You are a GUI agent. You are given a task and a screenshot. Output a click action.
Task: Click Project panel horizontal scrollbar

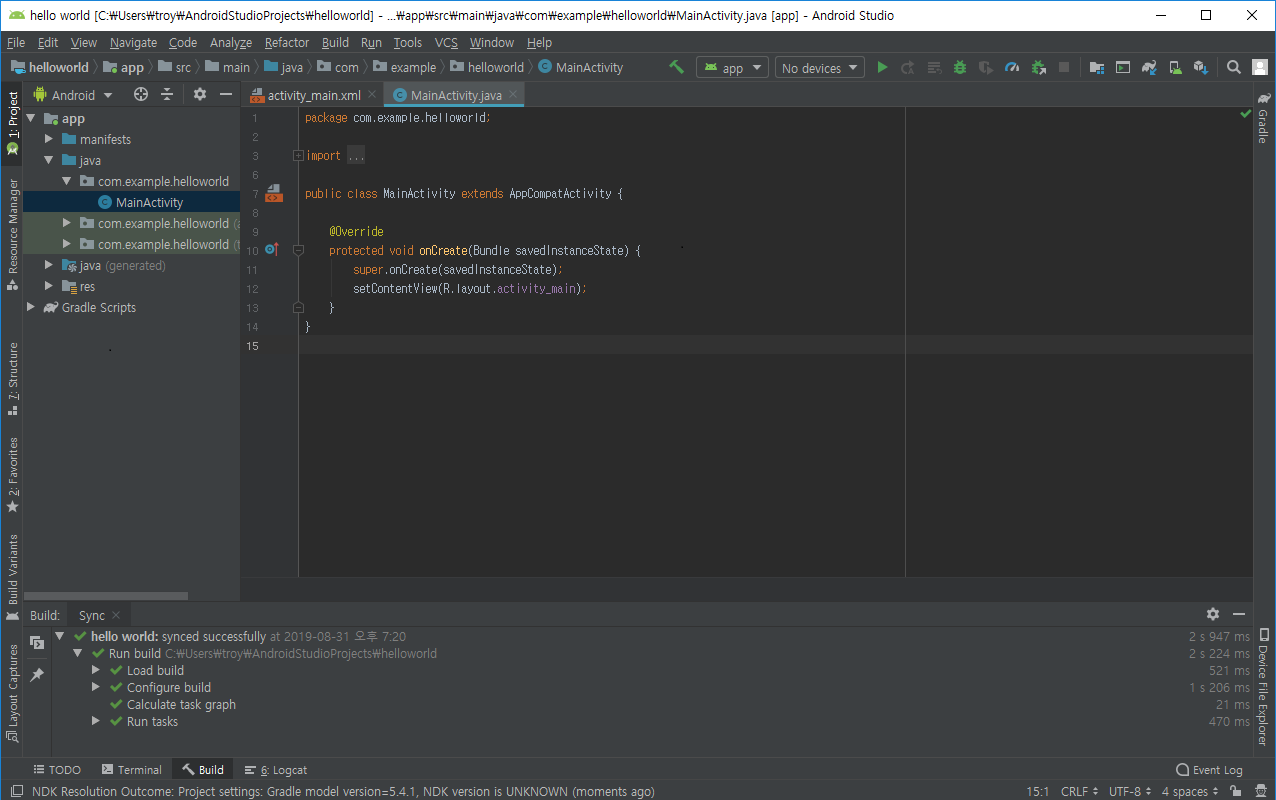[x=106, y=596]
